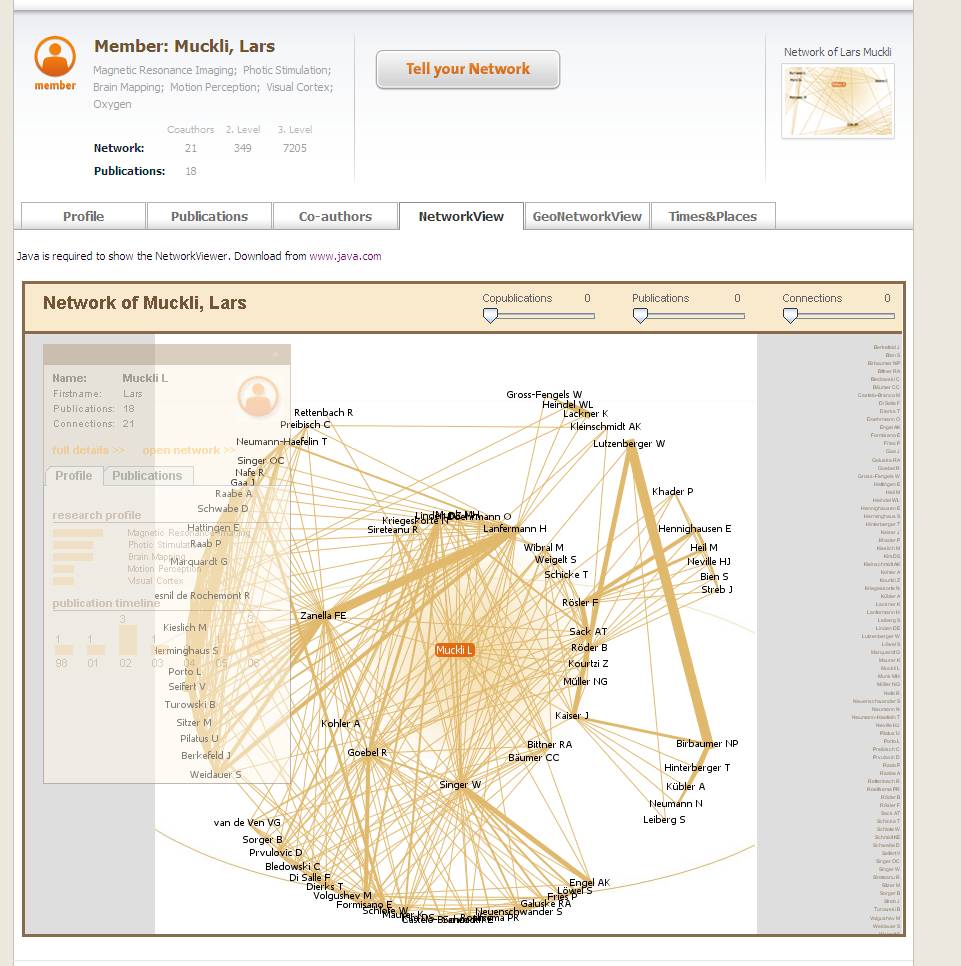
Task: Open the Profile tab
Action: [83, 216]
